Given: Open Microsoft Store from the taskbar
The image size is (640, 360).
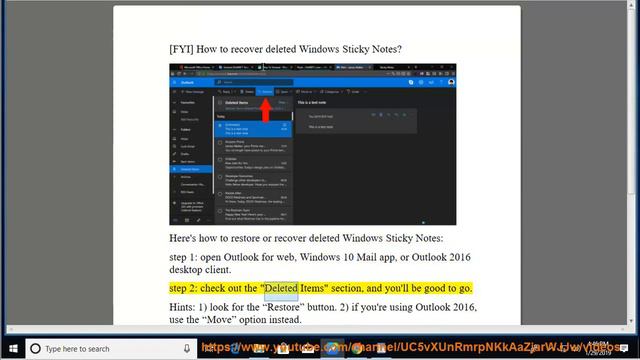Looking at the screenshot, I should pos(283,349).
